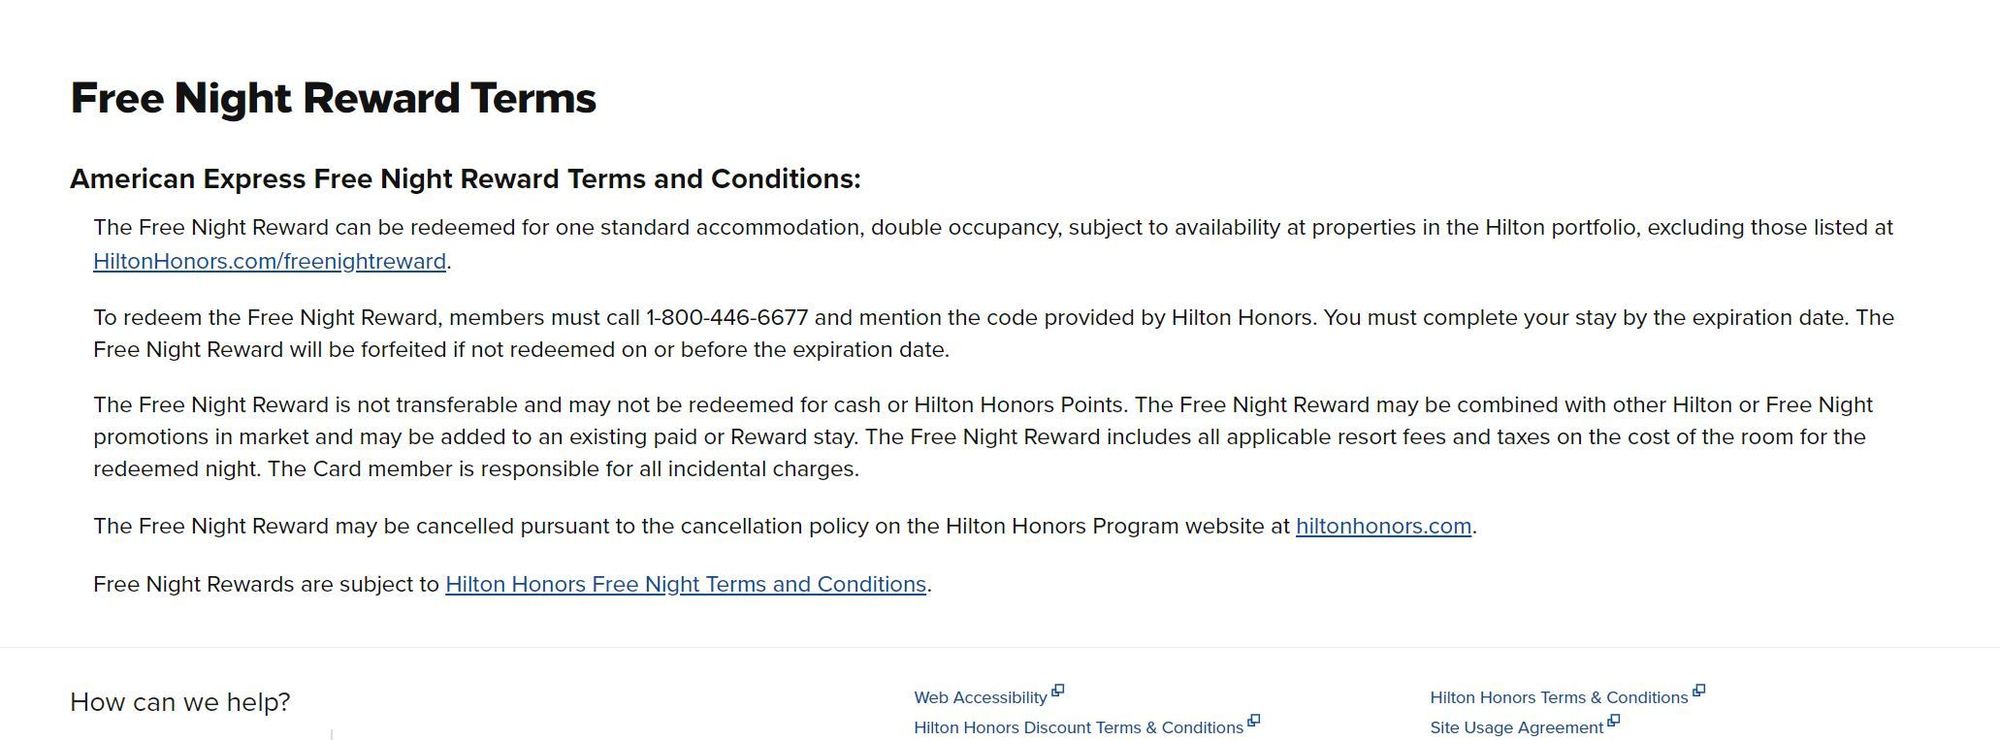Click the sentence about forfeiting the Free Night Reward
This screenshot has height=740, width=2000.
pos(520,350)
